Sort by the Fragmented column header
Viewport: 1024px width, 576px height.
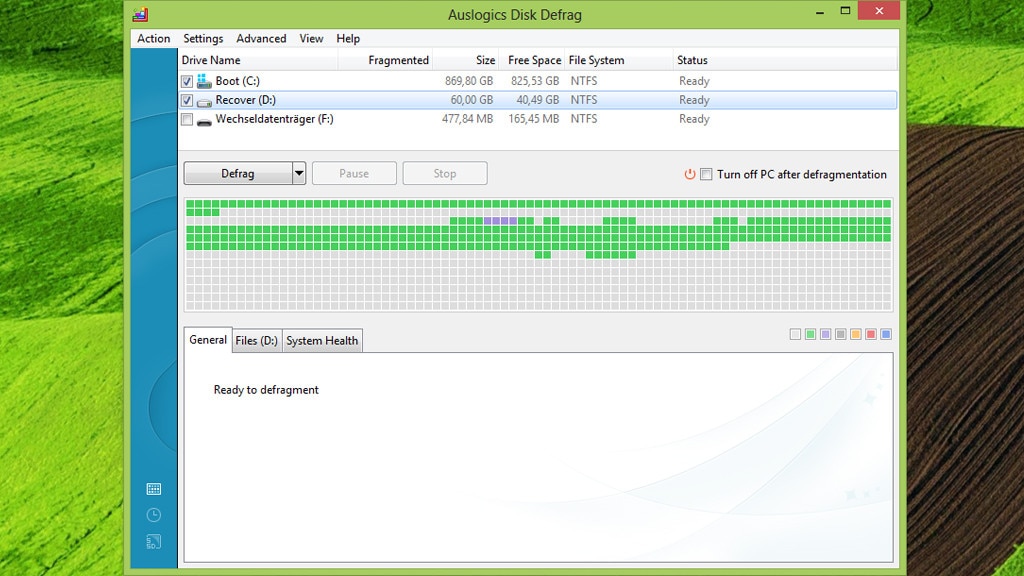pos(385,60)
